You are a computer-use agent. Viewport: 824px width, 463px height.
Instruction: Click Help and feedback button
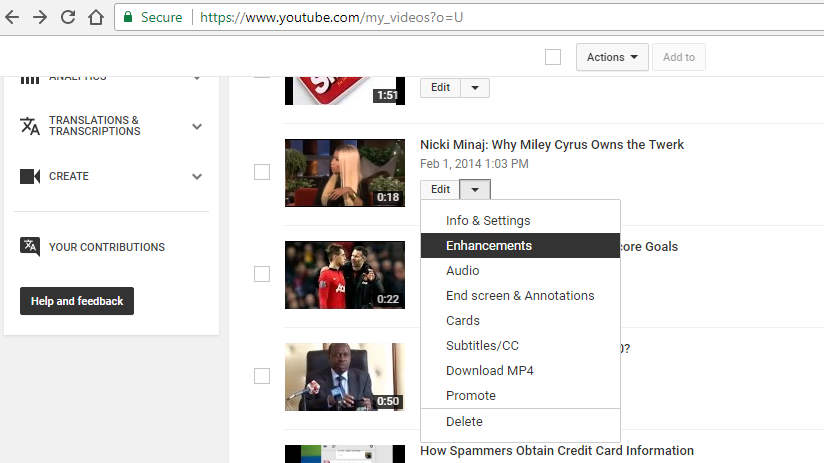point(77,301)
